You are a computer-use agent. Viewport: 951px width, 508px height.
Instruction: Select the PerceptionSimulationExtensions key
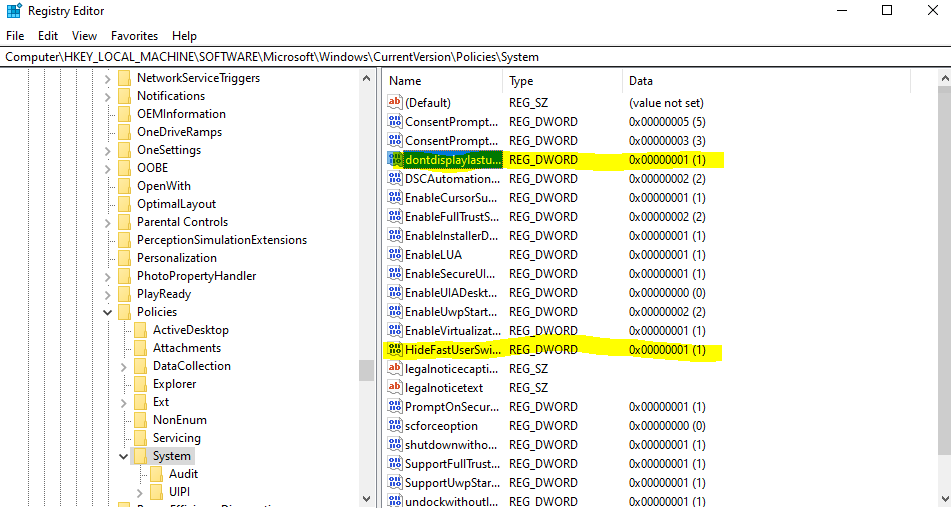(222, 240)
